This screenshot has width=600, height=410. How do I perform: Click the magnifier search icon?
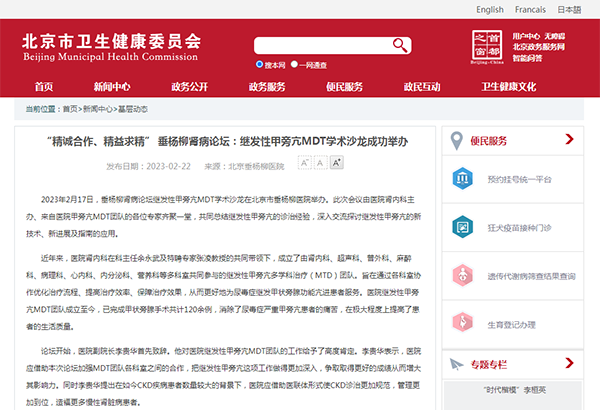tap(400, 45)
